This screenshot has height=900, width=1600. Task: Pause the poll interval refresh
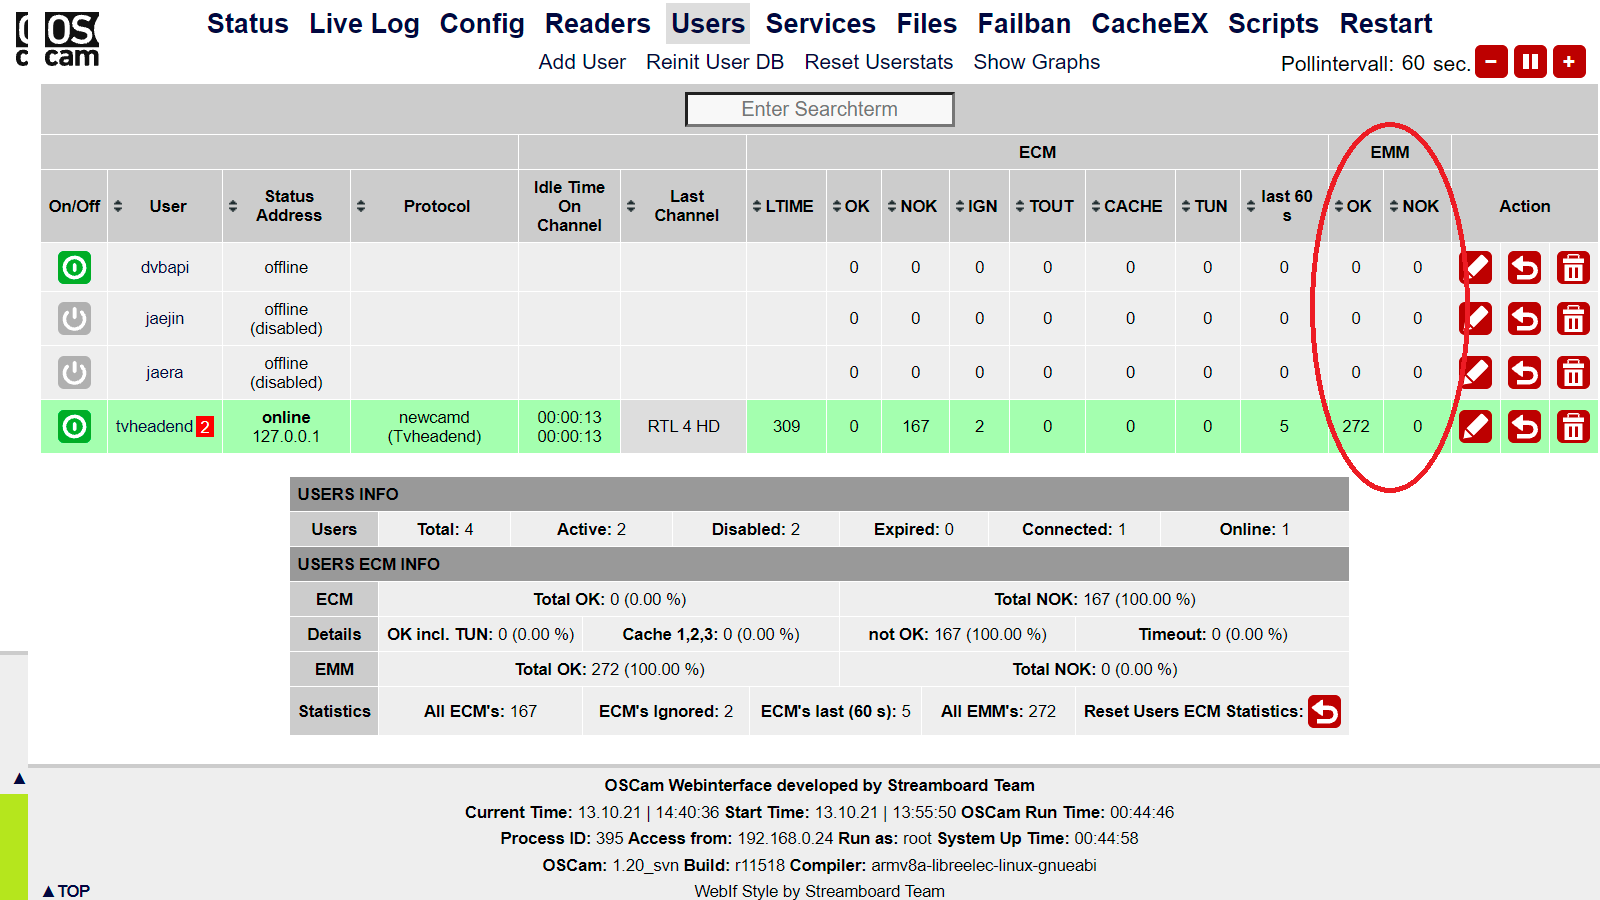pyautogui.click(x=1530, y=62)
